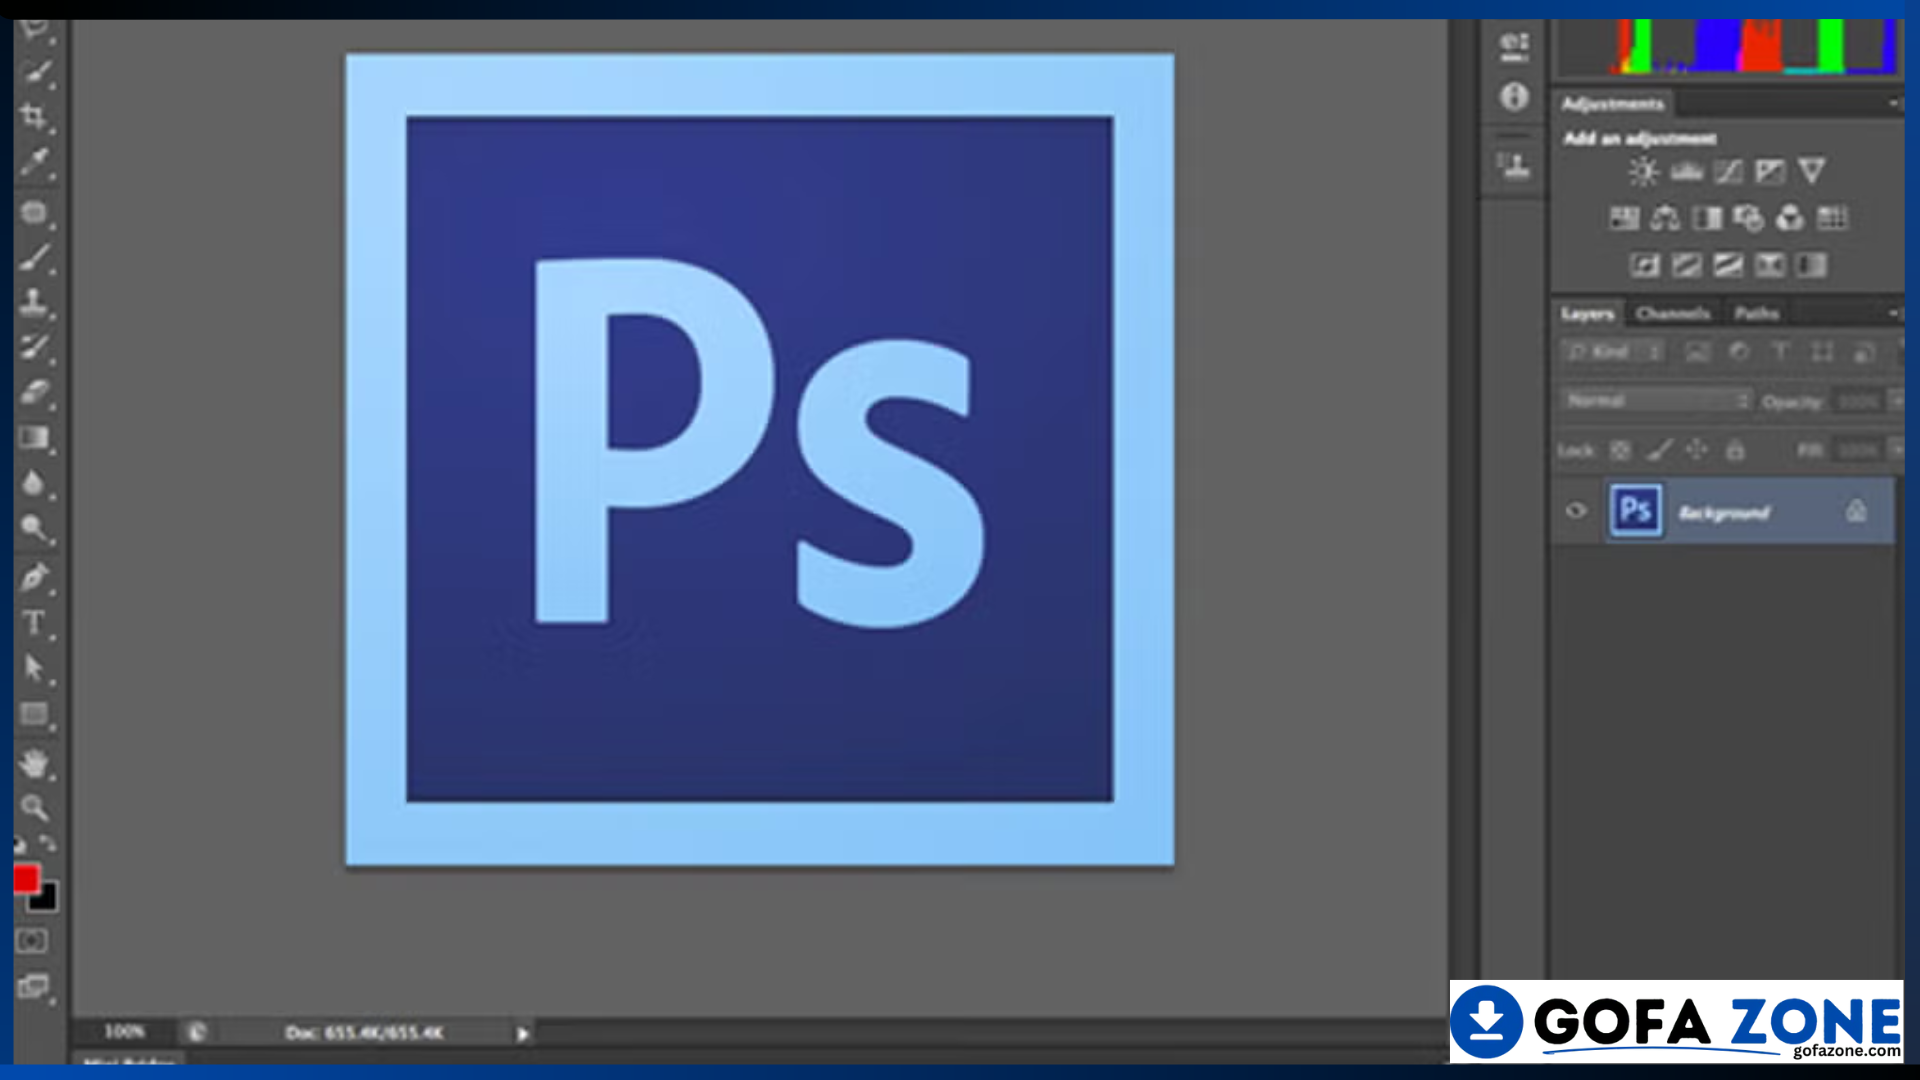The height and width of the screenshot is (1080, 1920).
Task: Add a Posterize adjustment
Action: [1686, 265]
